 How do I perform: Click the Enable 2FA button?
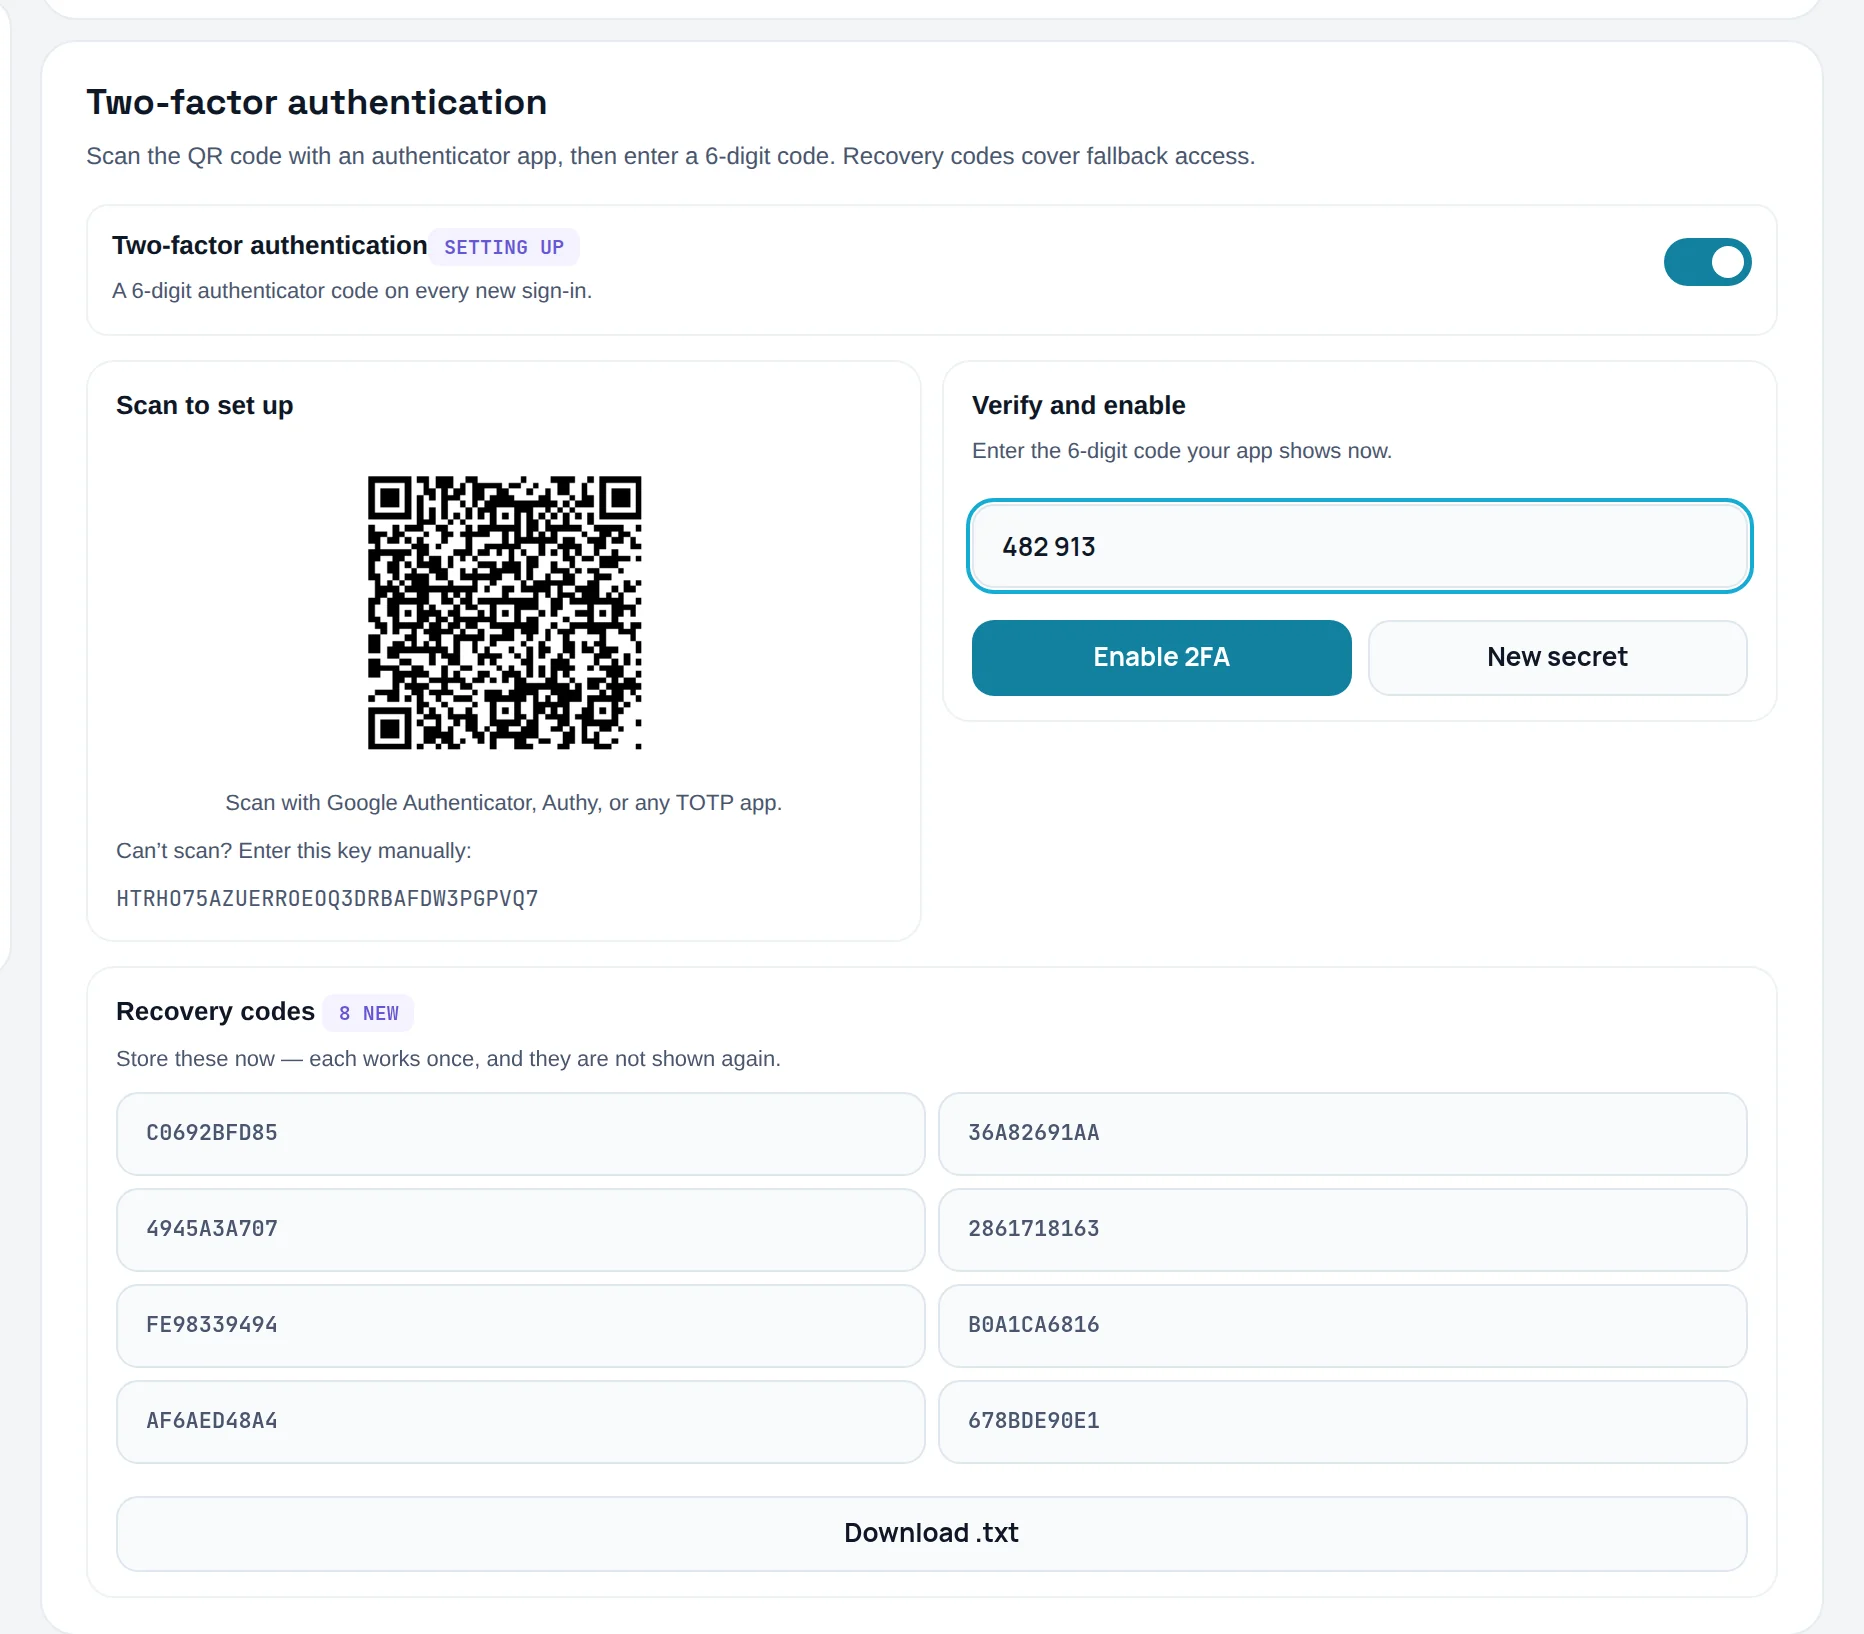pyautogui.click(x=1161, y=657)
